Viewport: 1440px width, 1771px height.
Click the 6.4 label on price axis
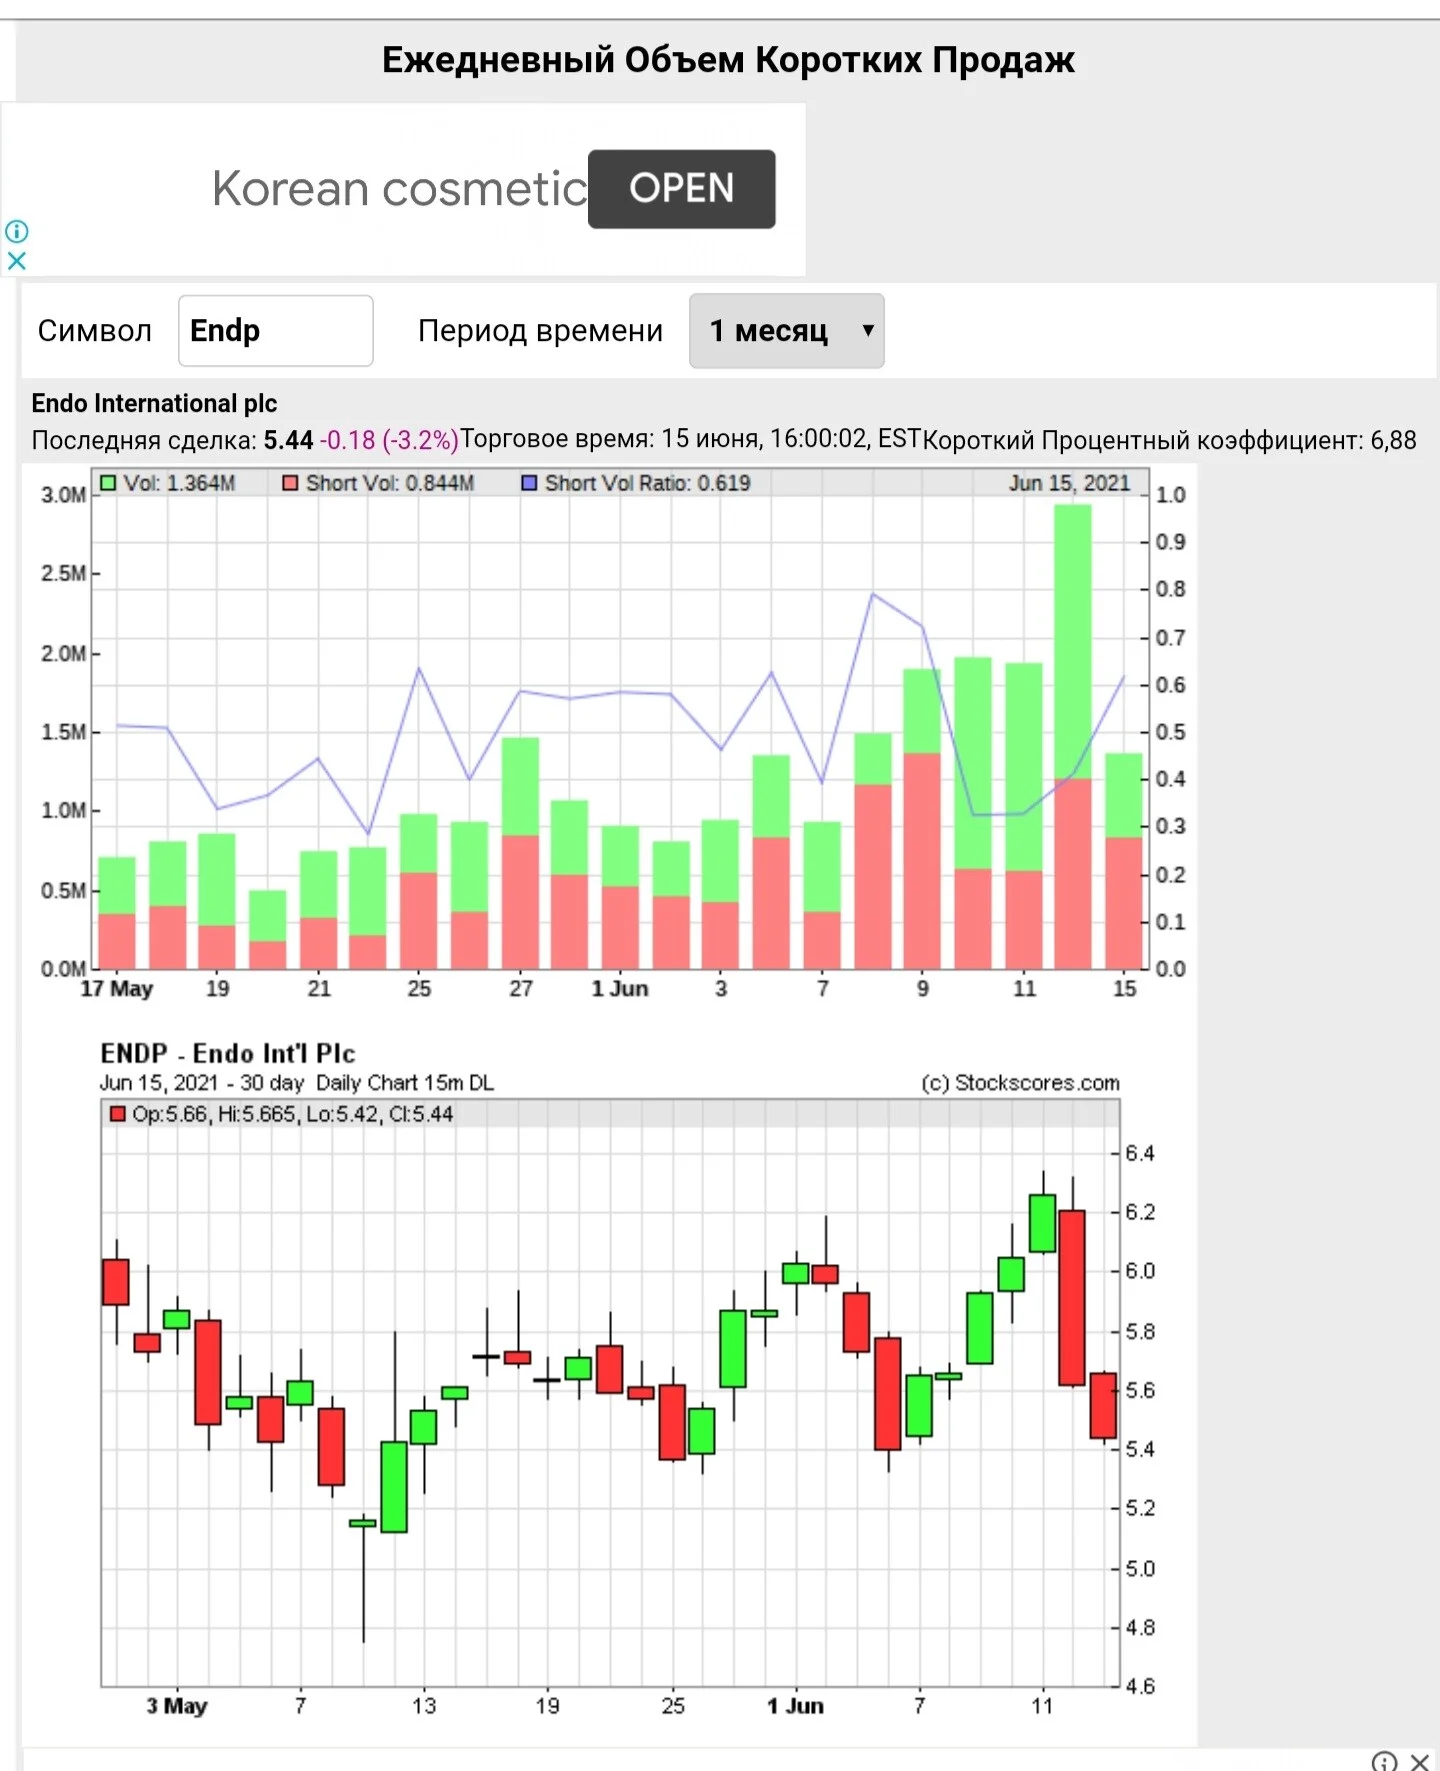pos(1140,1154)
